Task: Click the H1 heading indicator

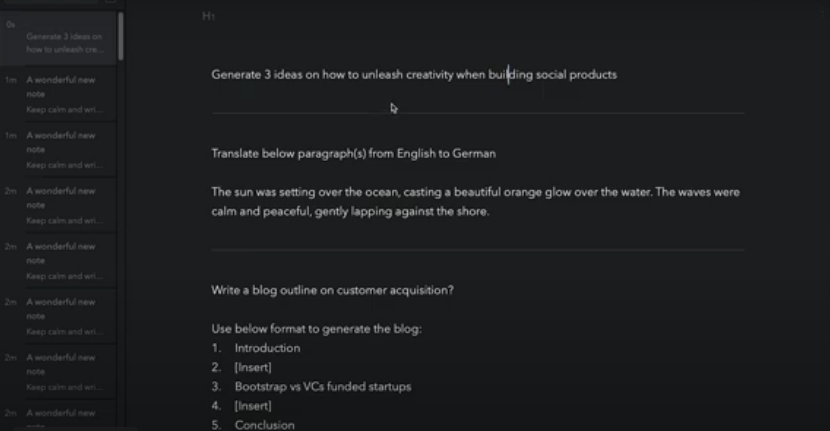Action: (x=208, y=17)
